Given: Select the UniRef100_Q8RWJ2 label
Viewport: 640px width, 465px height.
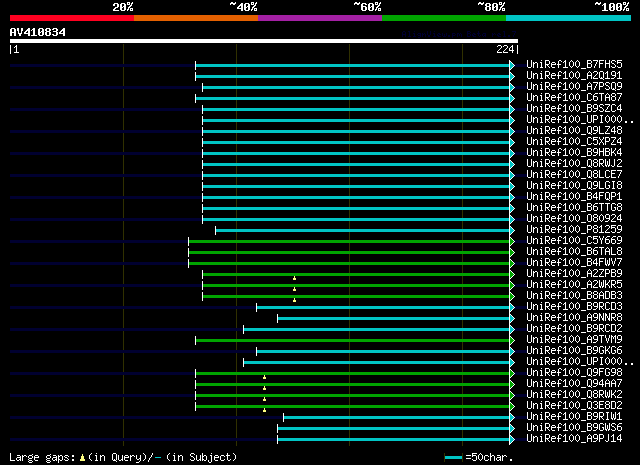Looking at the screenshot, I should (574, 164).
